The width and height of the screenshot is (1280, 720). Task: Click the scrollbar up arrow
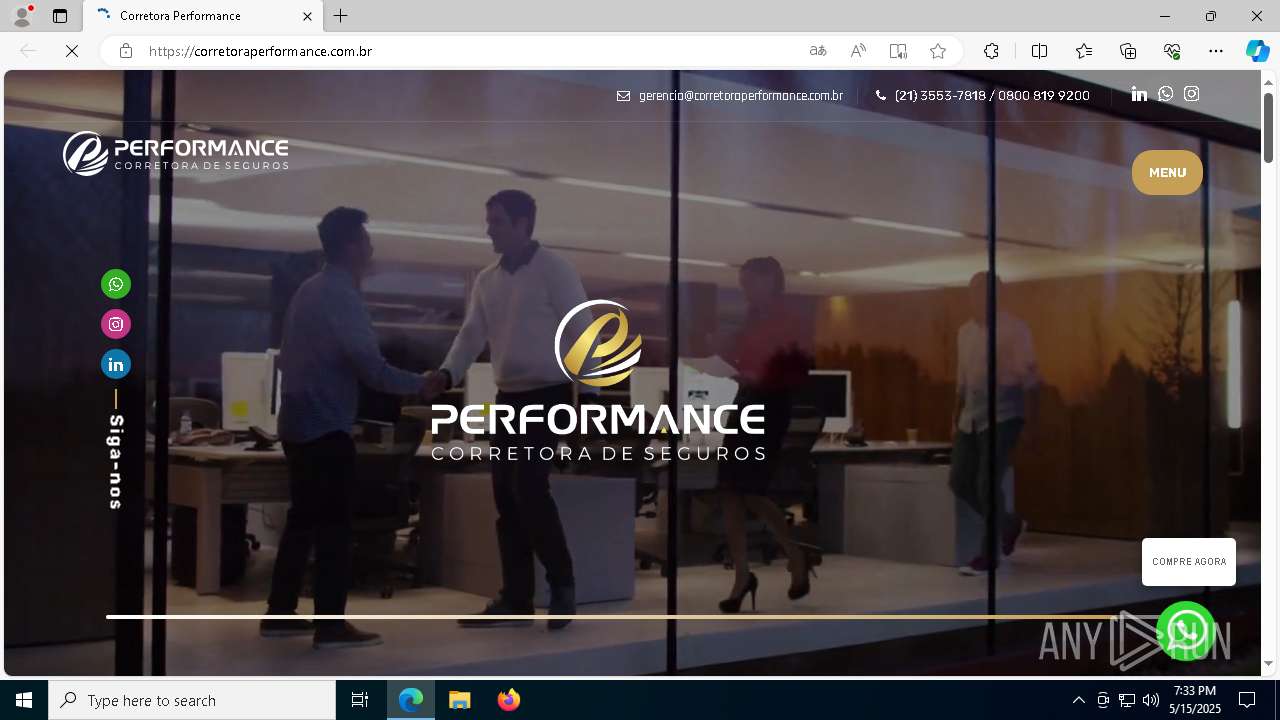pos(1269,81)
